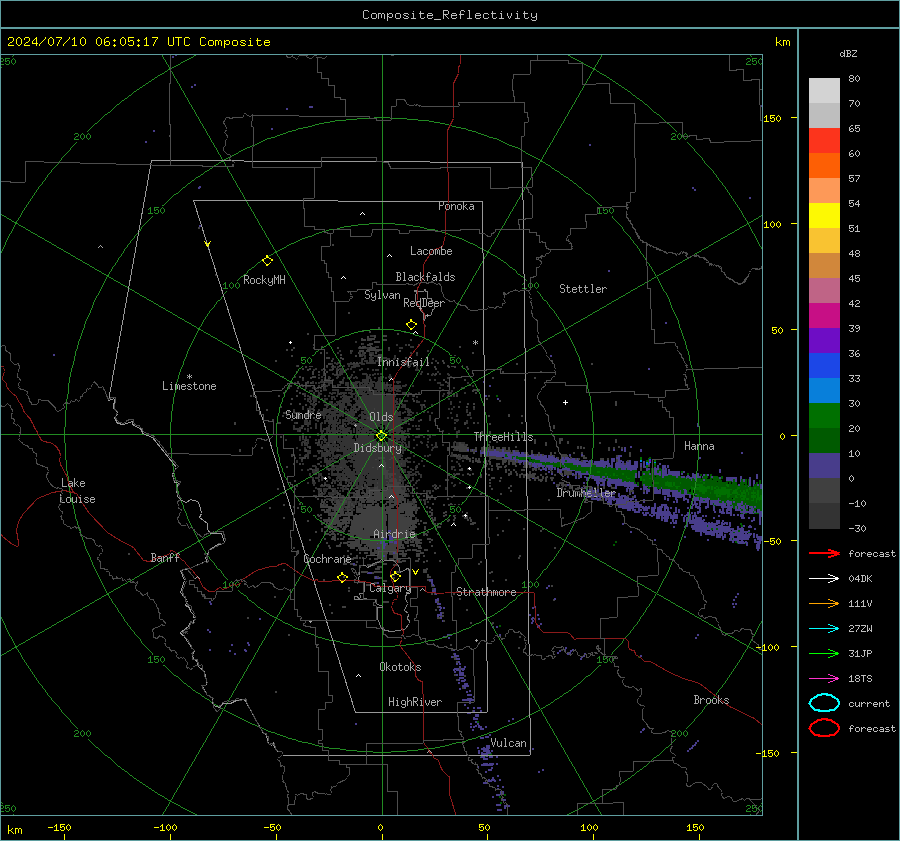Click the ThreeHills town label
Viewport: 900px width, 841px height.
(x=503, y=437)
